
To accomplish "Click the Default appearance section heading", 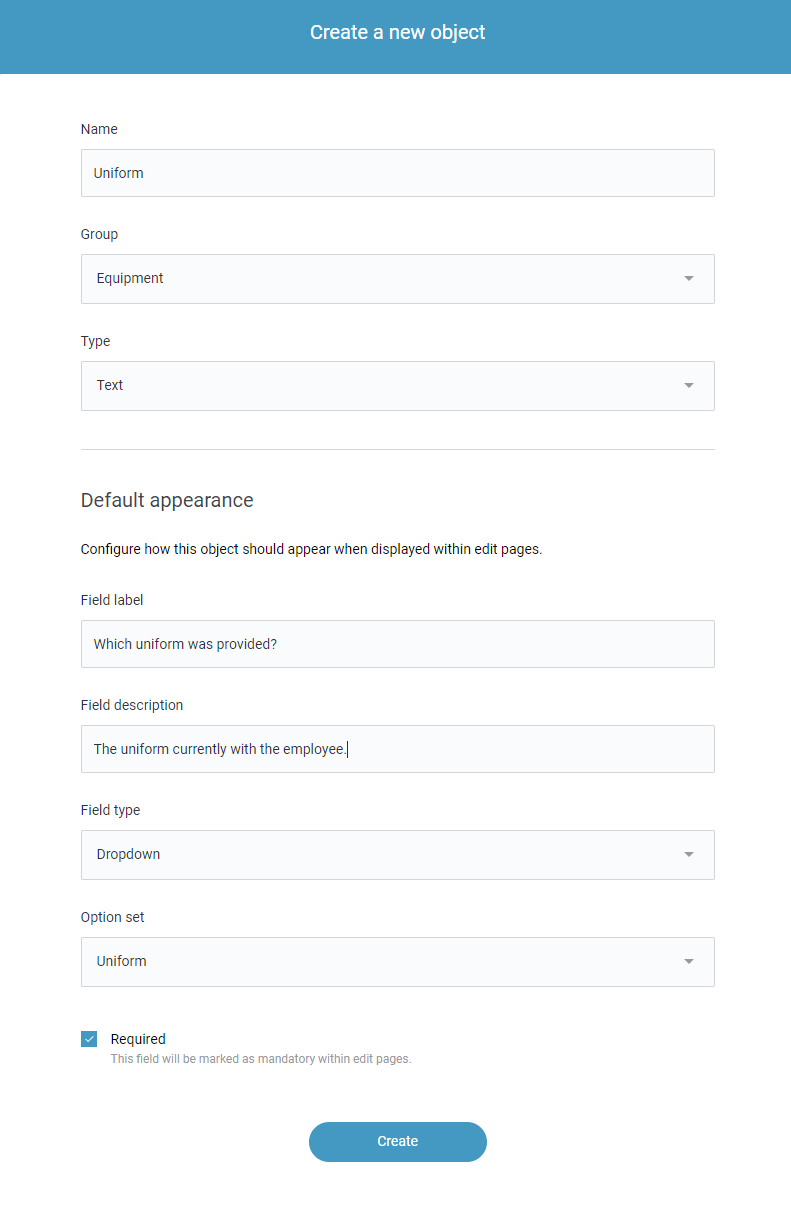I will pyautogui.click(x=167, y=500).
